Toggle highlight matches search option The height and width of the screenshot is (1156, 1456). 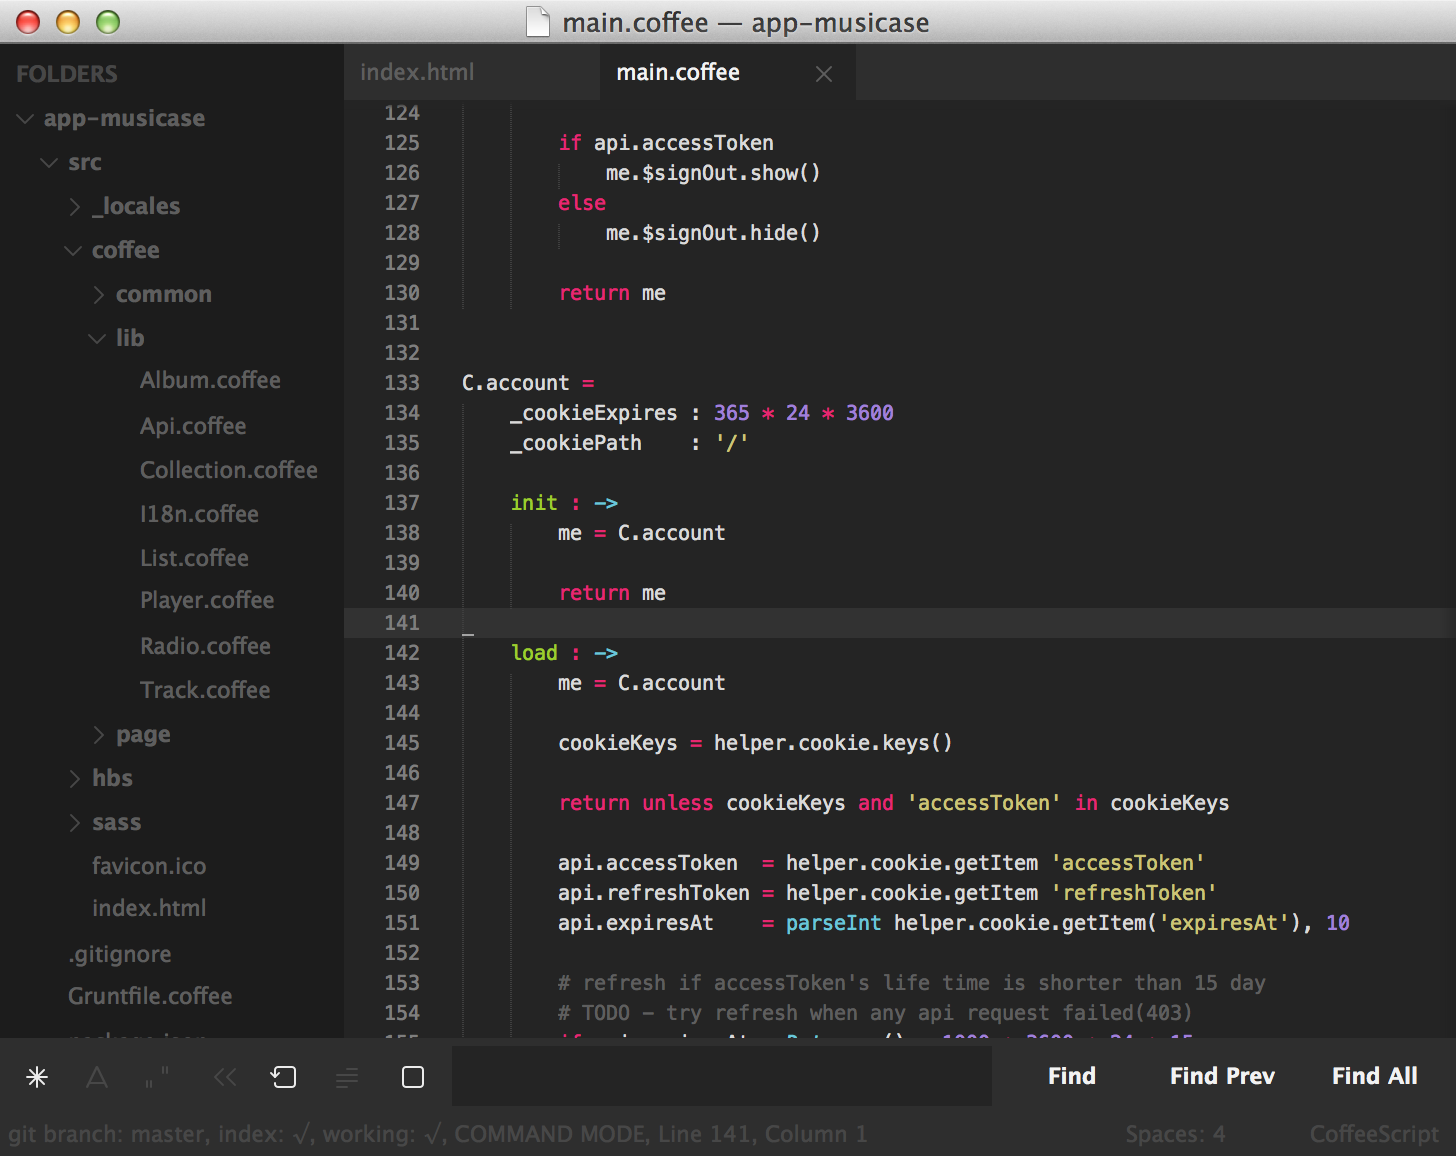pyautogui.click(x=413, y=1077)
